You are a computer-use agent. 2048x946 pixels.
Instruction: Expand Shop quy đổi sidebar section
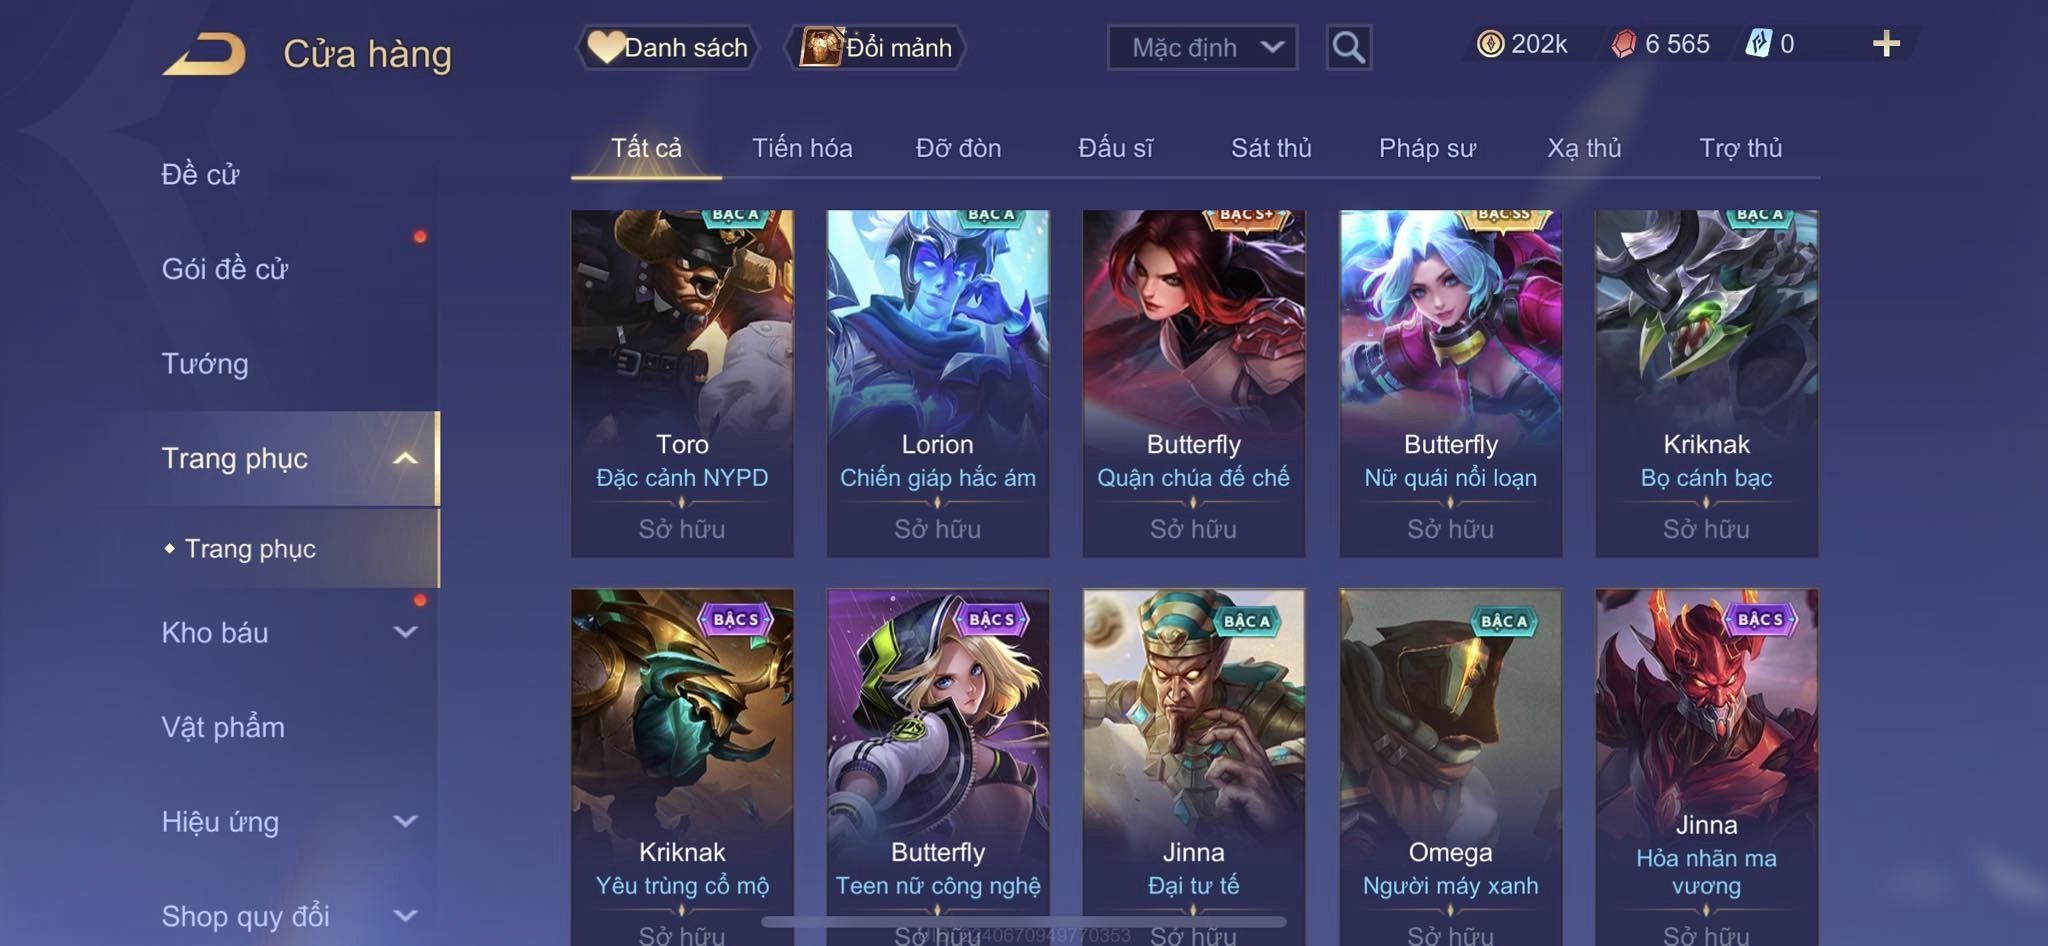point(405,915)
